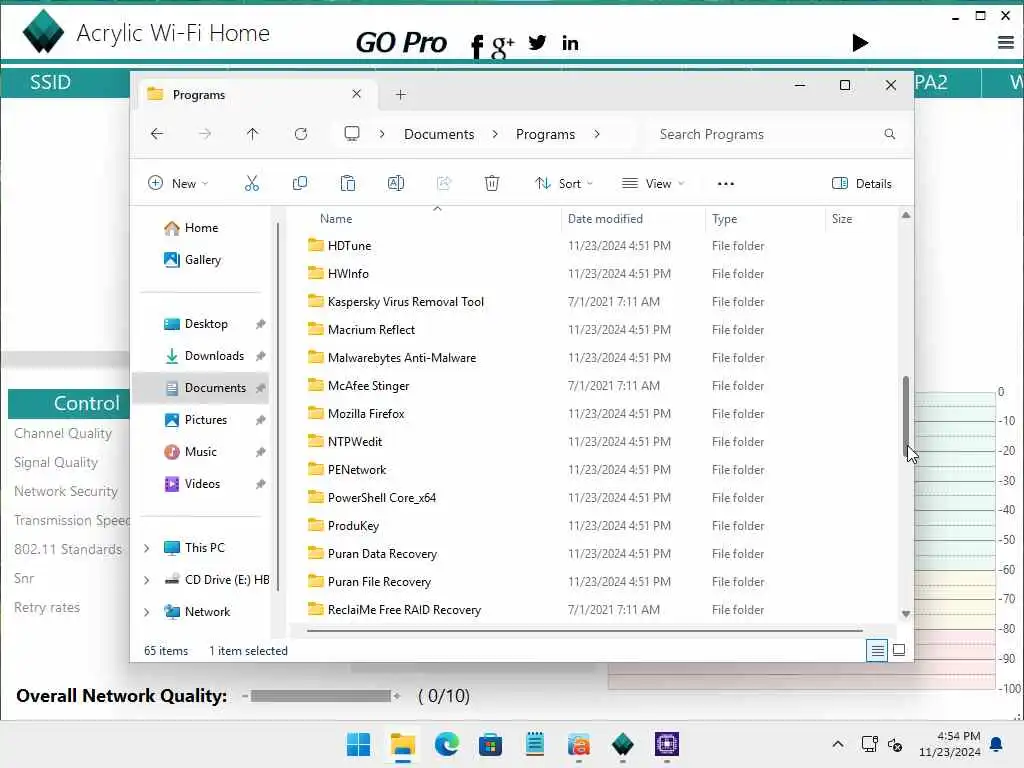Click the Cut scissors icon in Explorer toolbar
The height and width of the screenshot is (768, 1024).
251,184
